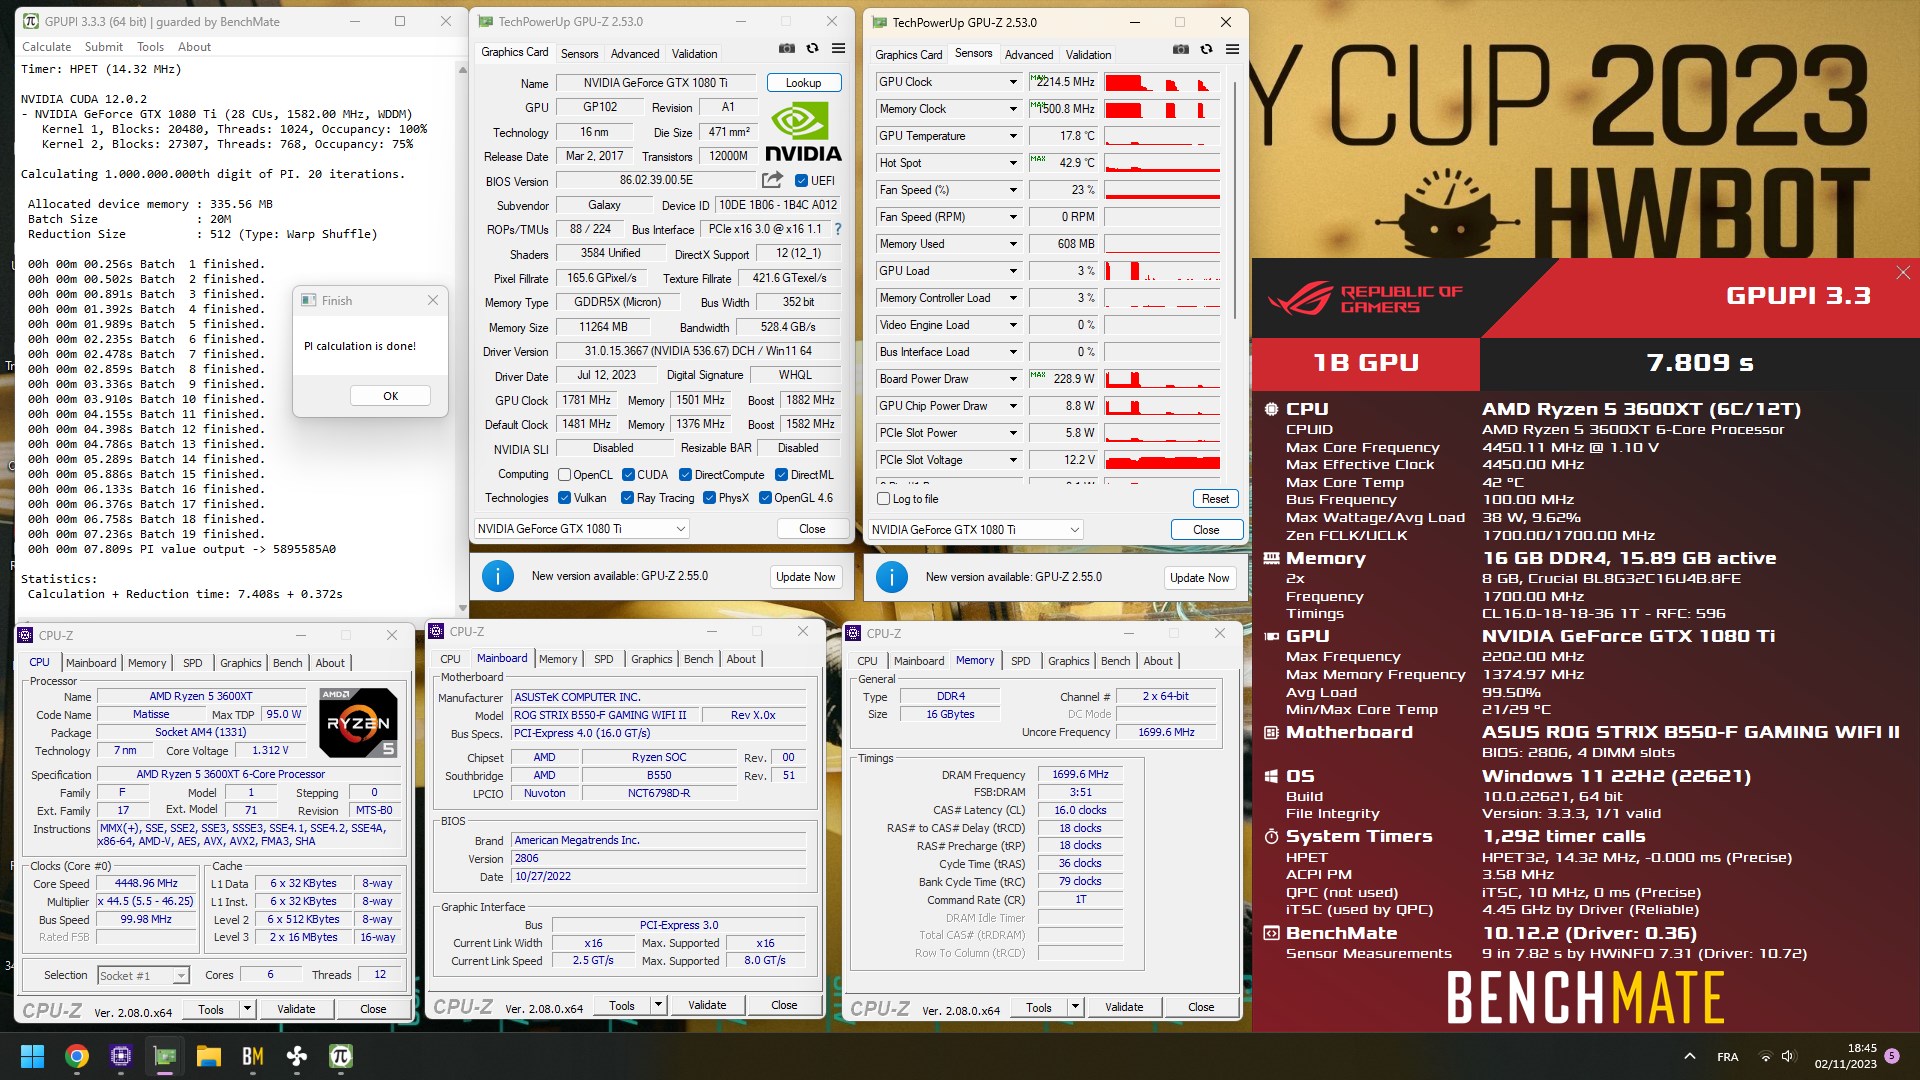The image size is (1920, 1080).
Task: Open the Socket #1 selection dropdown in CPU-Z
Action: [x=143, y=976]
